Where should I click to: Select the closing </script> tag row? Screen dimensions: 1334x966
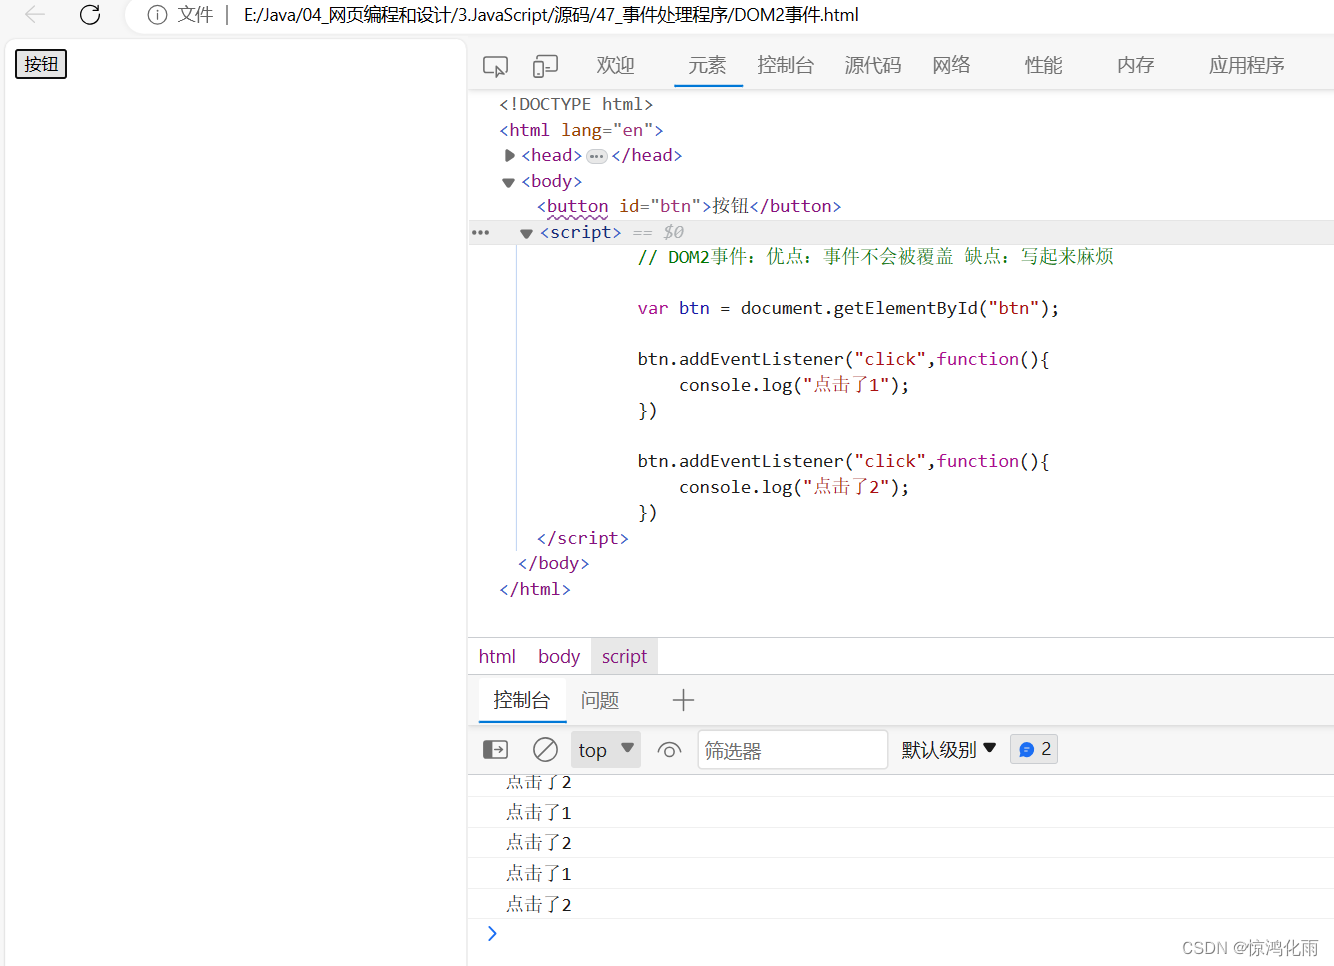(583, 538)
